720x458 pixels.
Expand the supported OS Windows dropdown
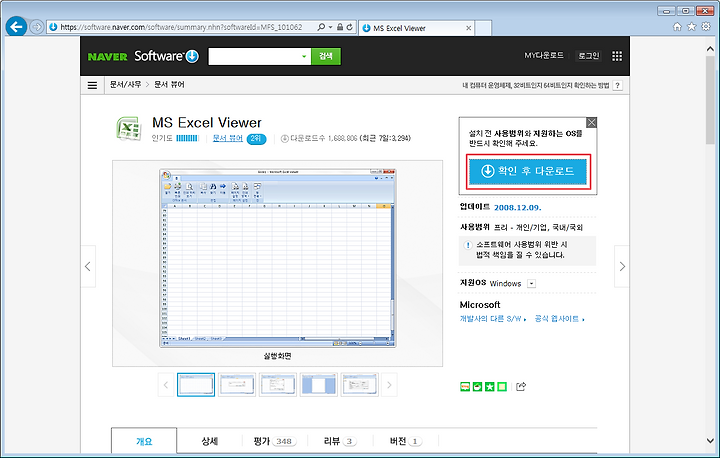pos(531,283)
